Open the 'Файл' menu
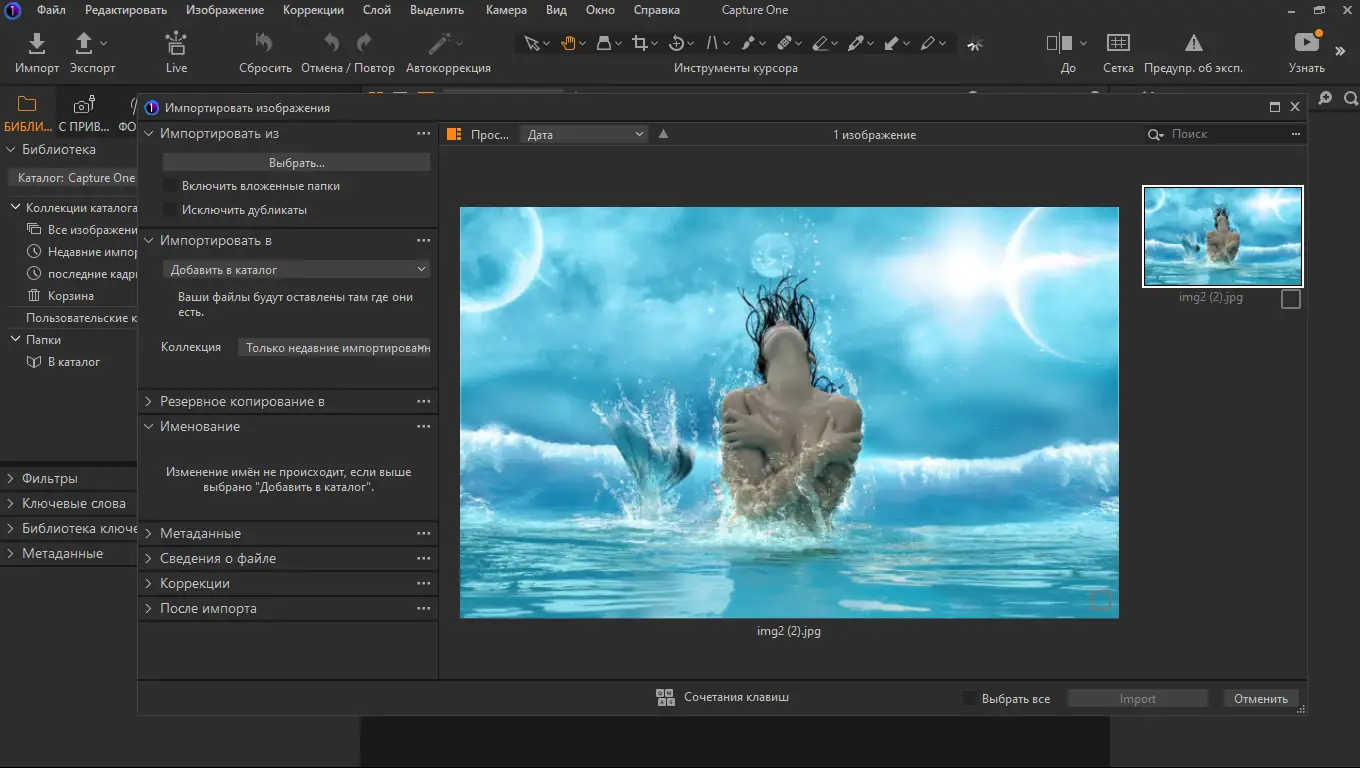 pyautogui.click(x=51, y=10)
